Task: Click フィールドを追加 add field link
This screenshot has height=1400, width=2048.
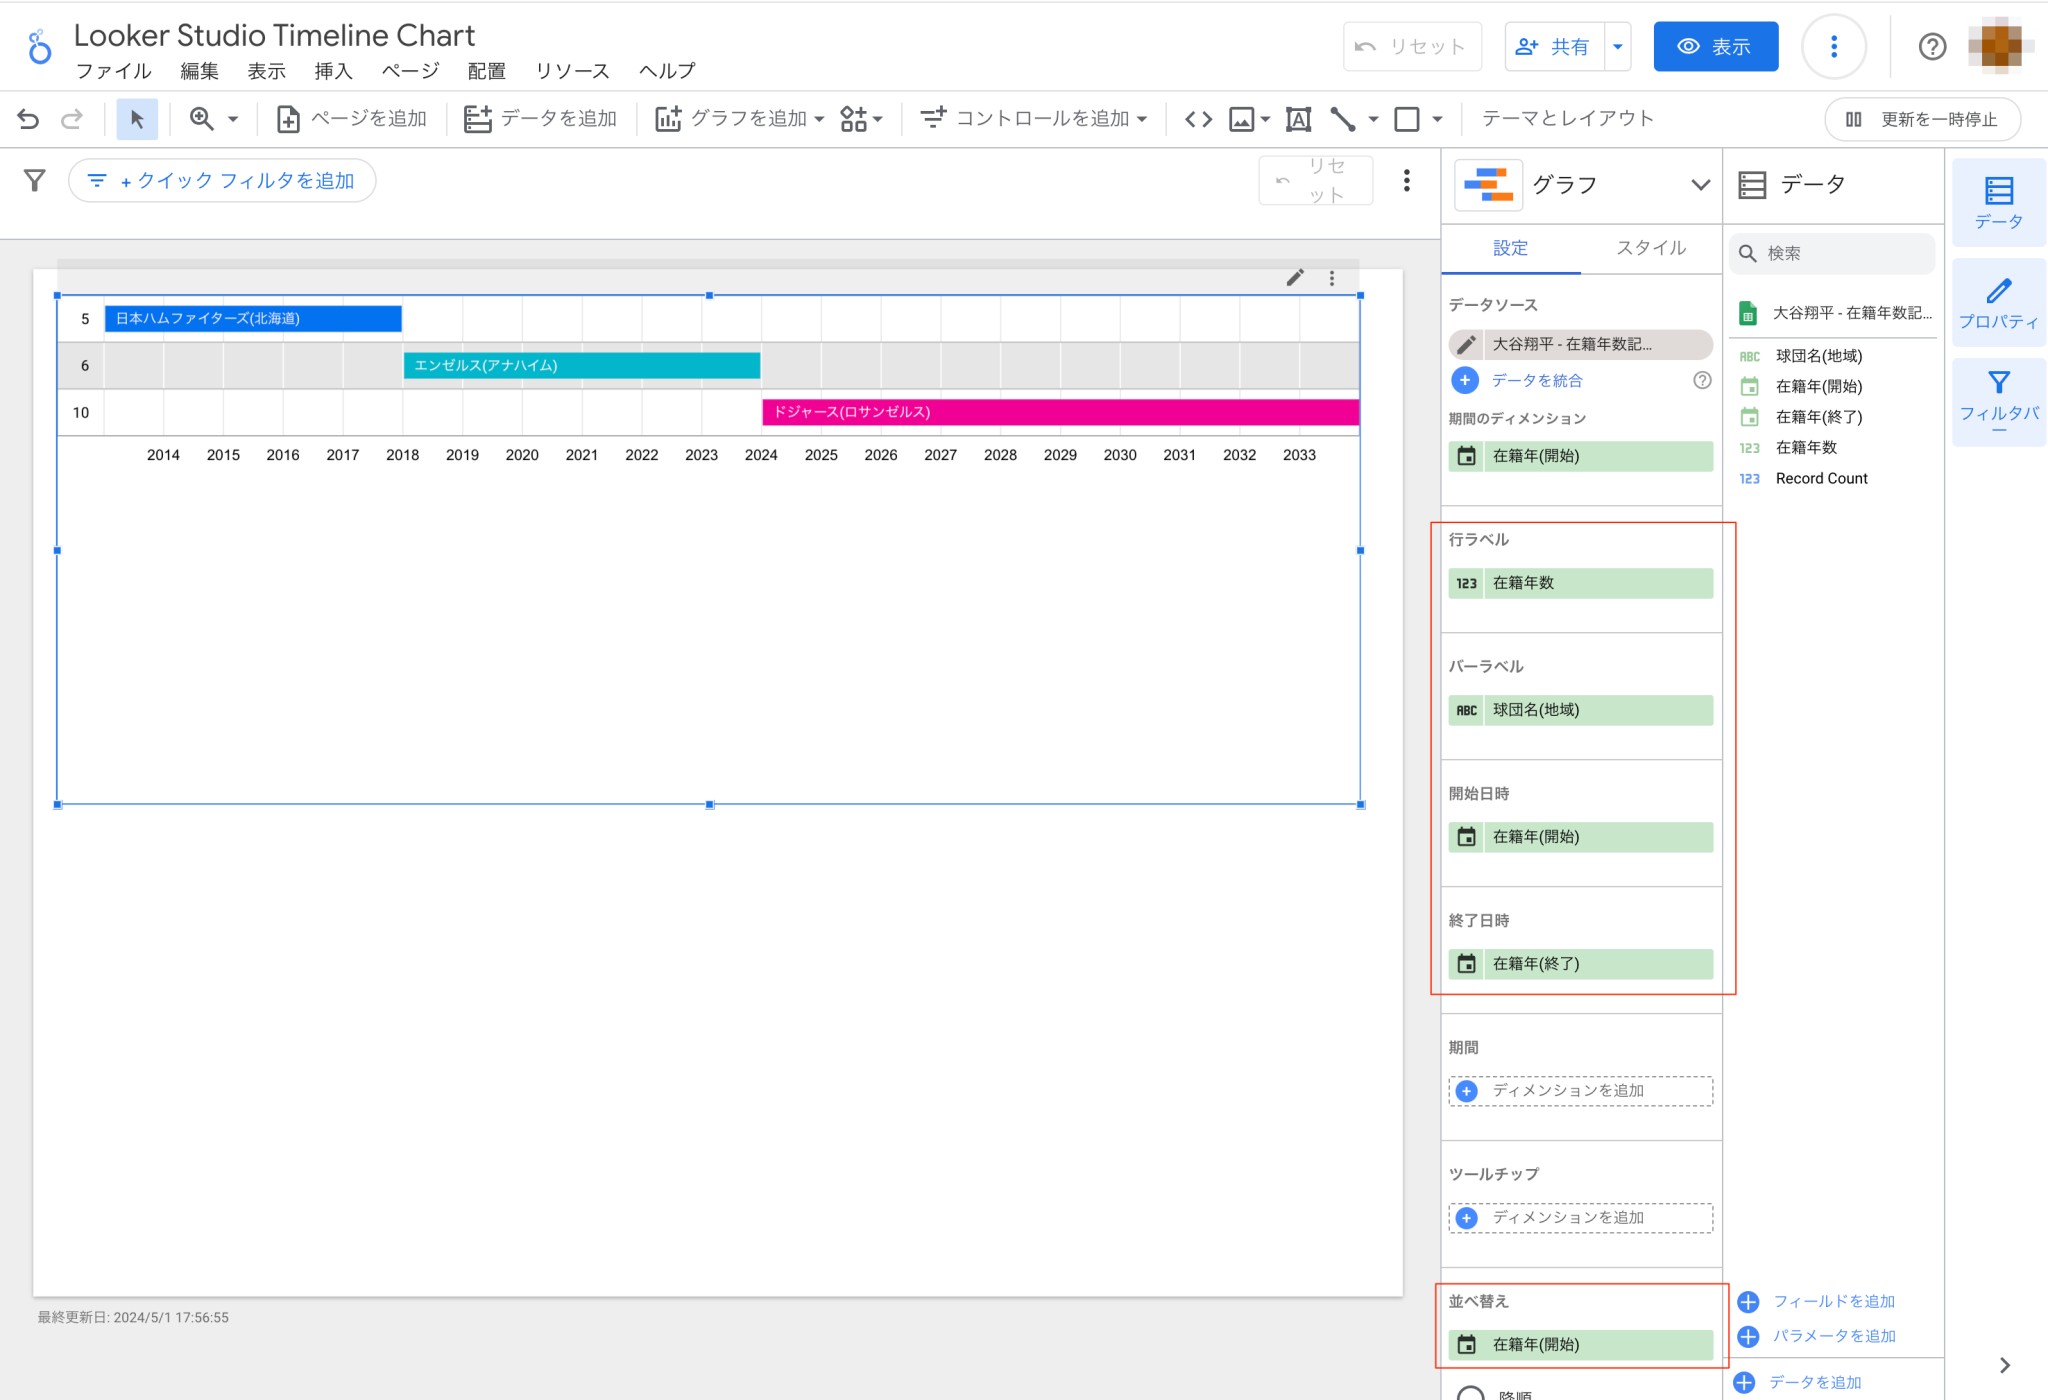Action: [x=1834, y=1301]
